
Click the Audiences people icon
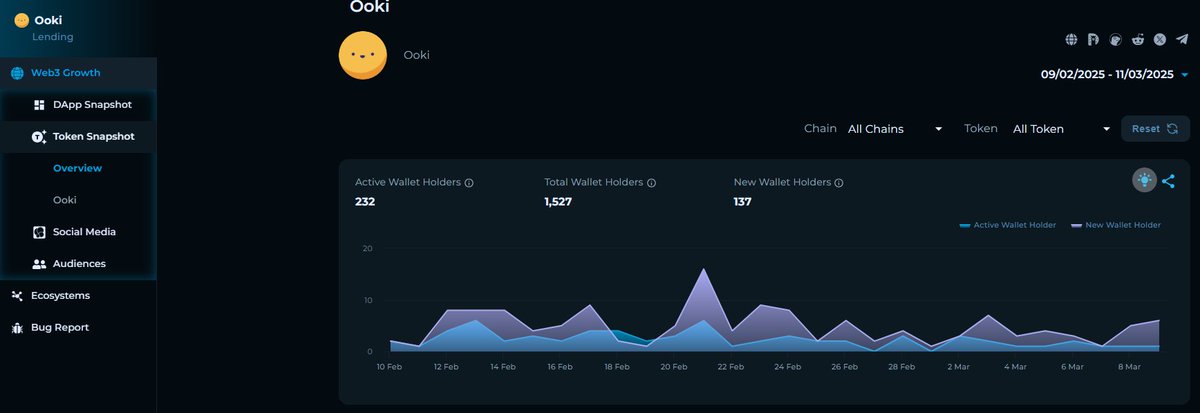39,264
